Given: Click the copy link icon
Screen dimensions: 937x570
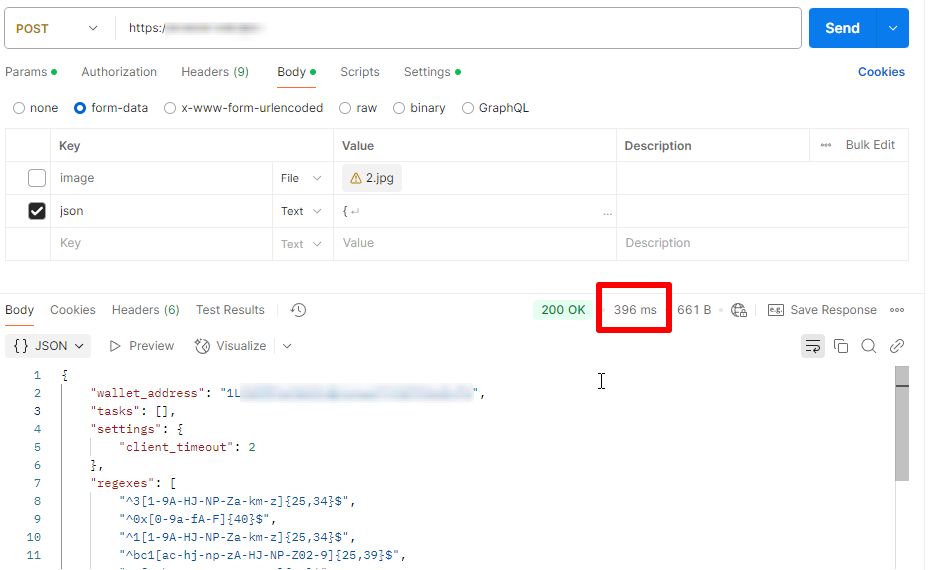Looking at the screenshot, I should 897,346.
